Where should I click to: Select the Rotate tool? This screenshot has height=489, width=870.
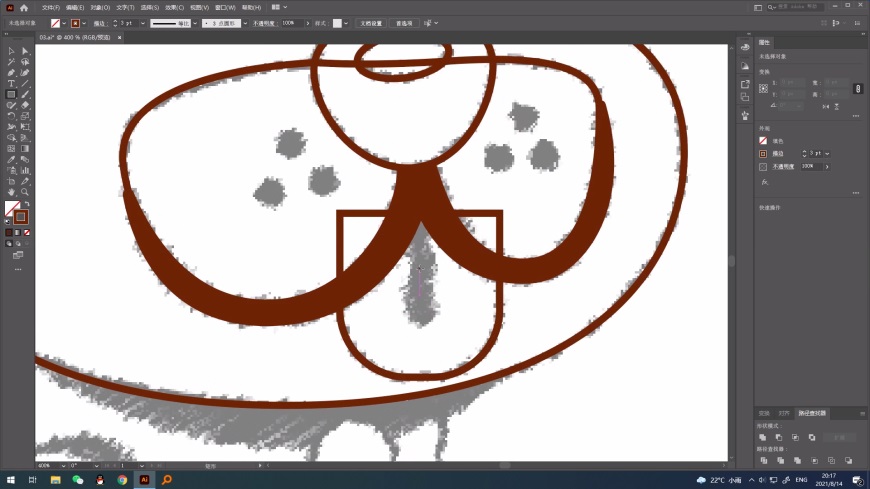click(11, 116)
